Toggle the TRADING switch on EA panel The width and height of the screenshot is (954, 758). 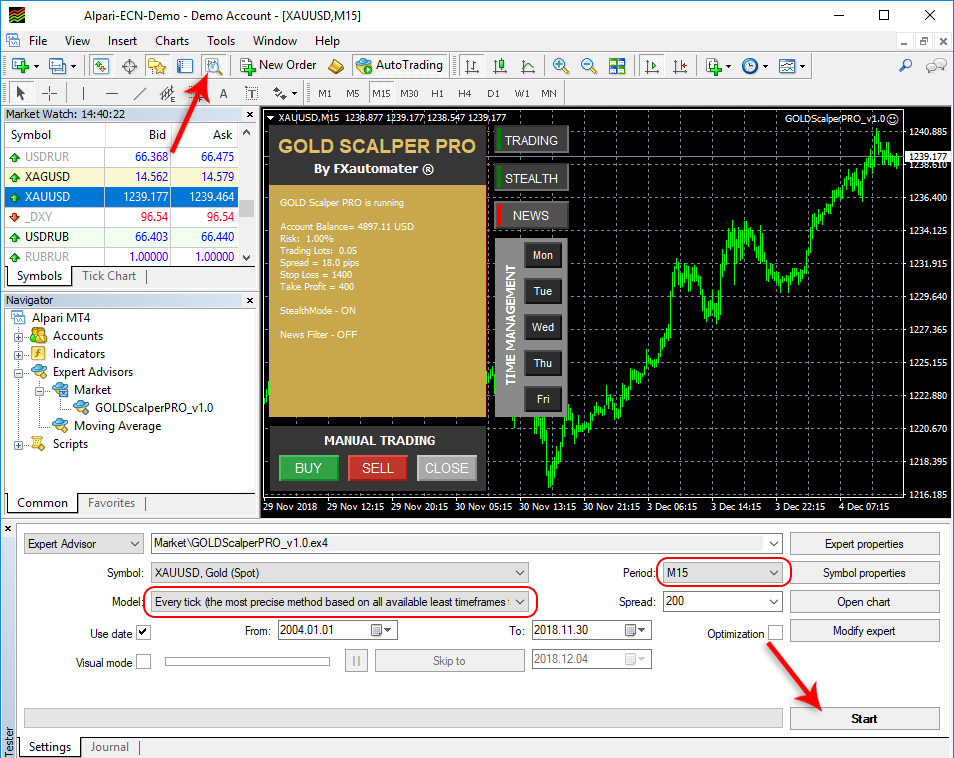(x=531, y=141)
